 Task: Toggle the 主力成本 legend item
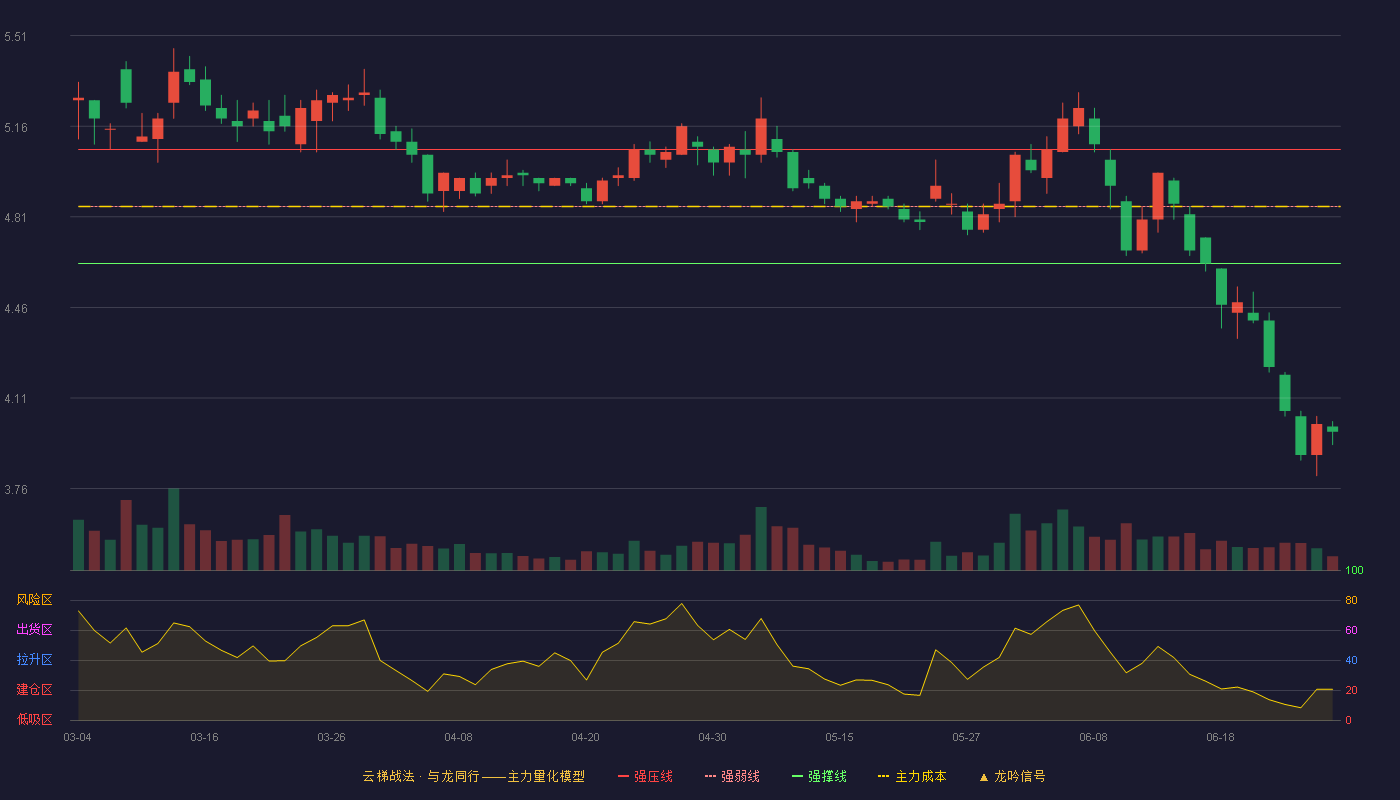click(x=912, y=776)
